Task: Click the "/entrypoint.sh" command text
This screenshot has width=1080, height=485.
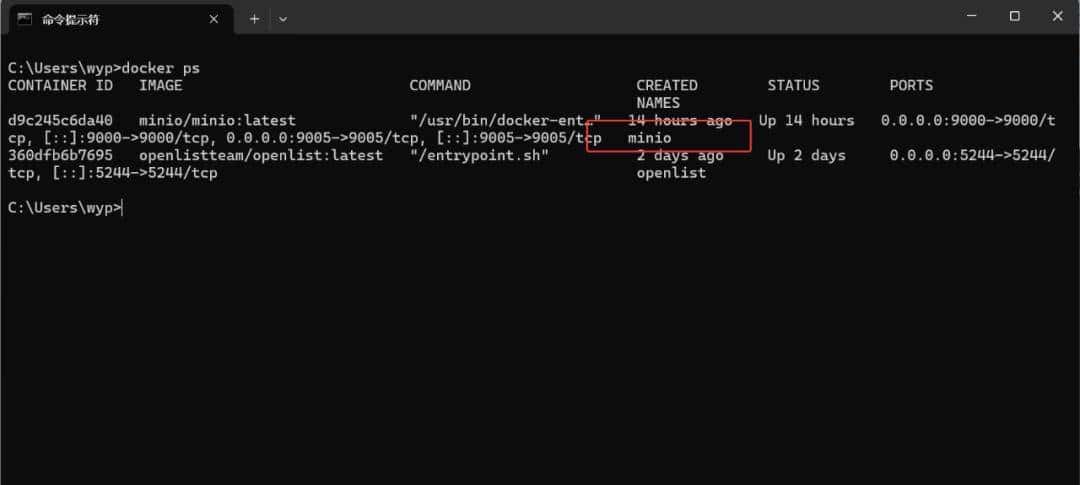Action: (x=479, y=156)
